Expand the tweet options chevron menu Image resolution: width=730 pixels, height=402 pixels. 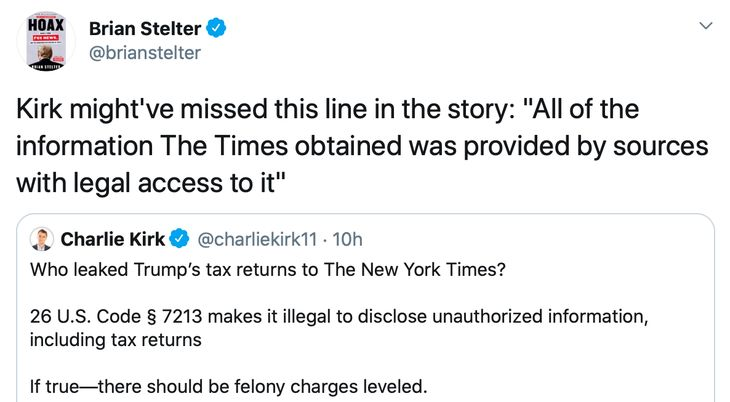pyautogui.click(x=706, y=26)
